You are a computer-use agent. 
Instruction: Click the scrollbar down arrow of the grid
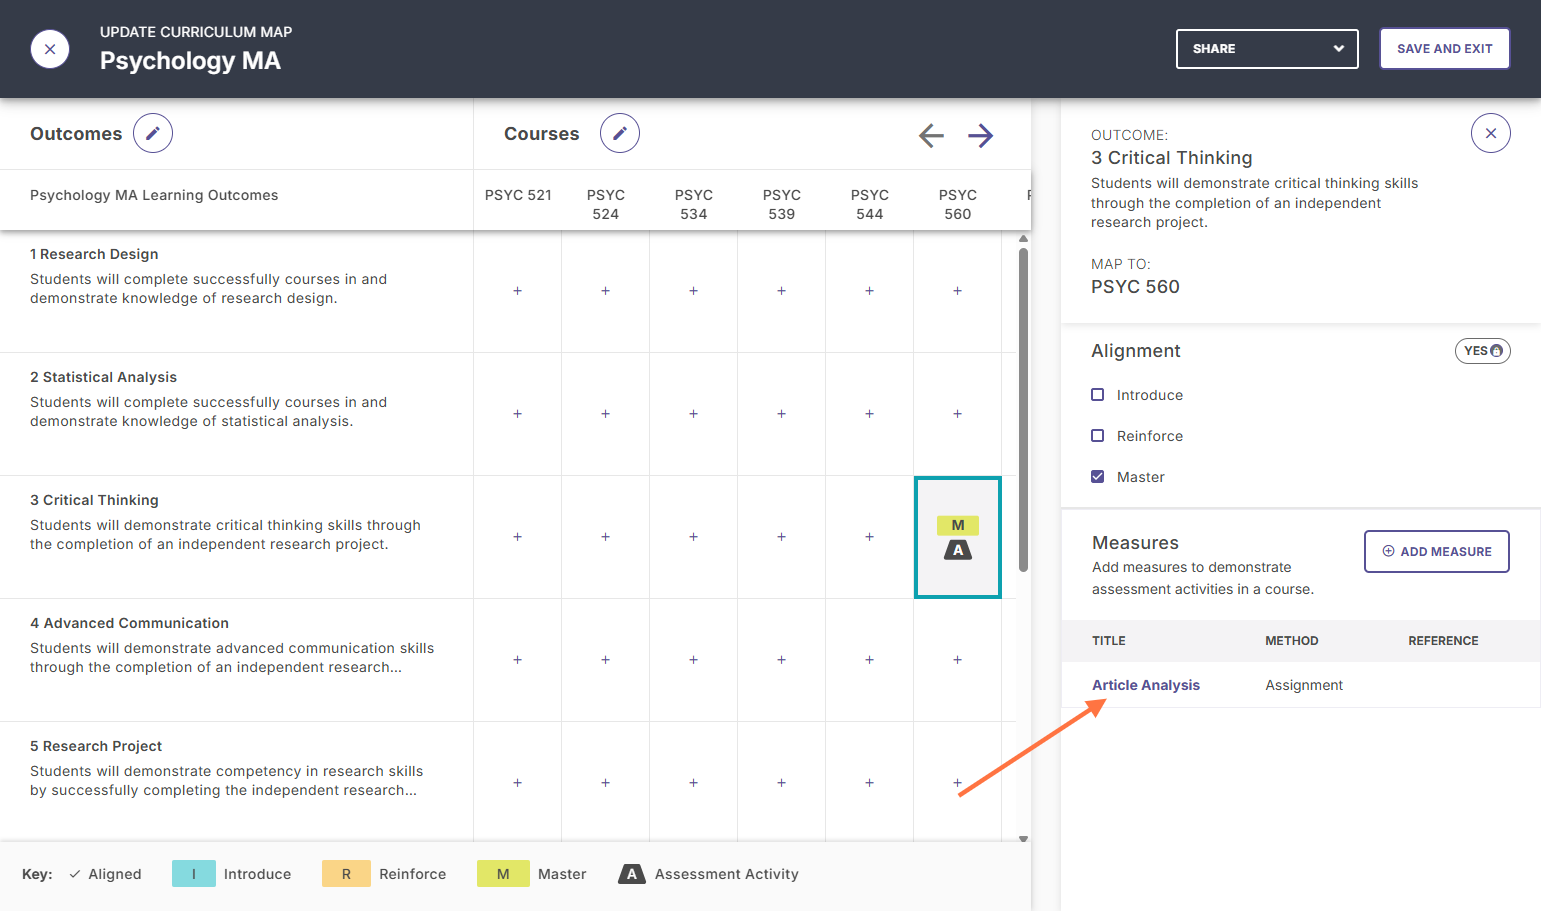pos(1023,839)
